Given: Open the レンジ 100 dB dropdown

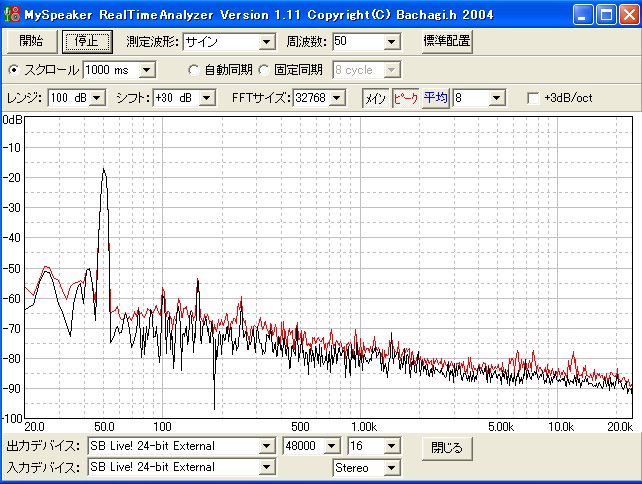Looking at the screenshot, I should [x=97, y=98].
